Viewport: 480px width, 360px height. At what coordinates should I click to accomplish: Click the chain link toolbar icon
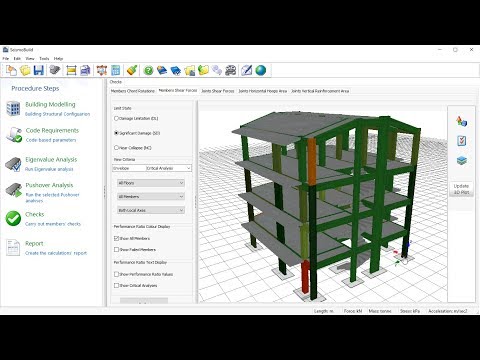217,70
